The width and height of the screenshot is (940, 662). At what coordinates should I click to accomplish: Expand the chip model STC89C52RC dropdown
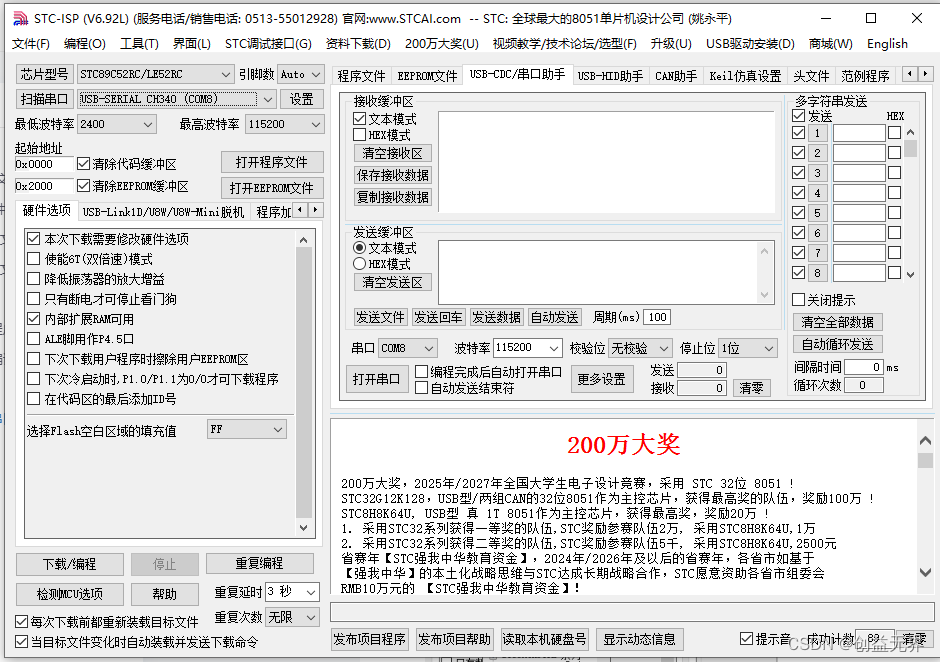tap(225, 74)
